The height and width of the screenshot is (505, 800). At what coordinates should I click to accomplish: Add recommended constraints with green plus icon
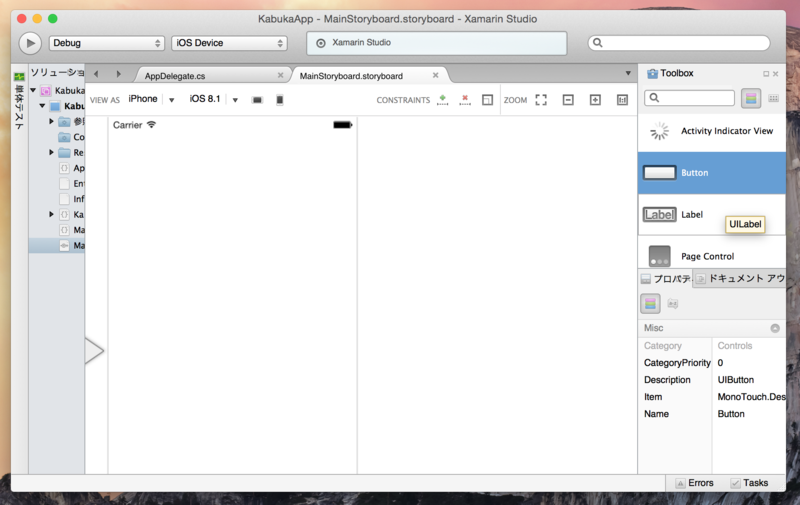442,99
